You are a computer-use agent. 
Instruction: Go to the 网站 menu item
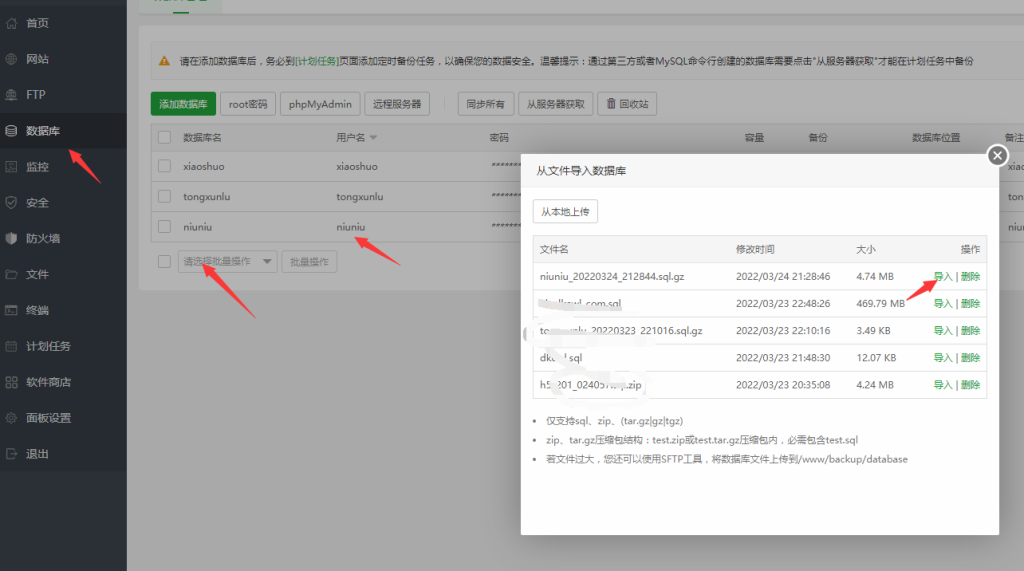point(37,59)
